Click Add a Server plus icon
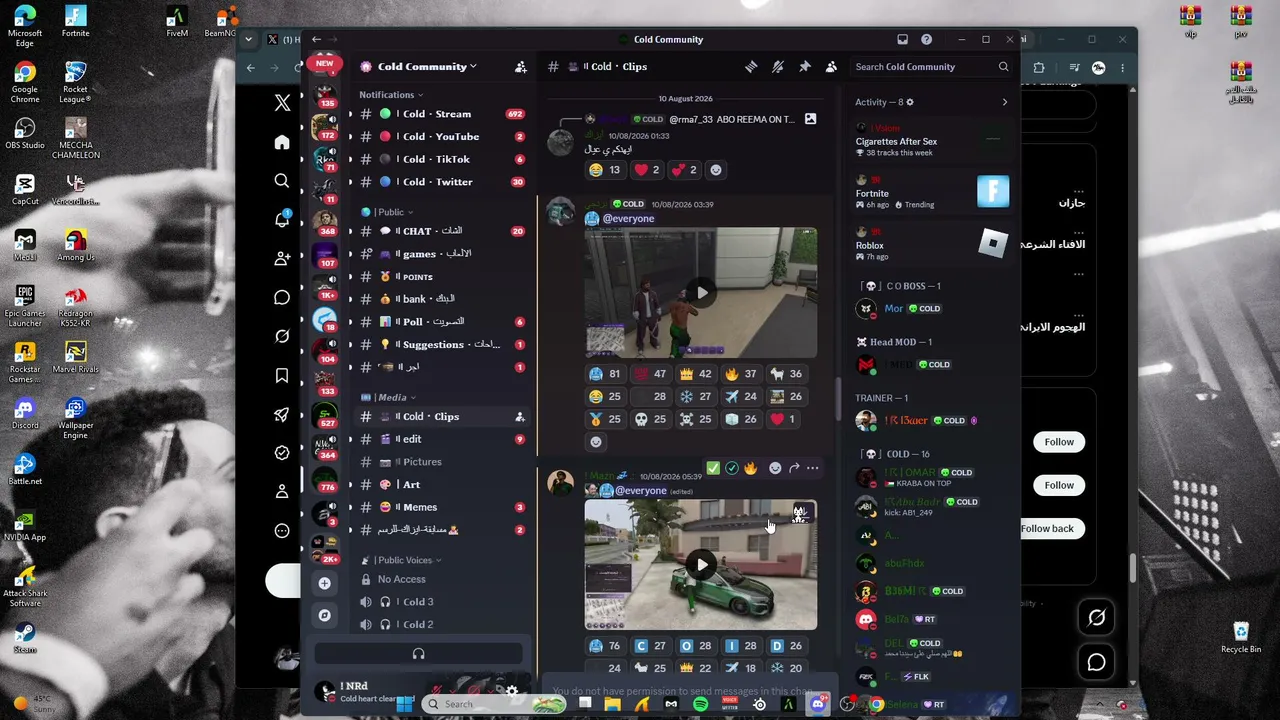The image size is (1280, 720). (x=324, y=583)
